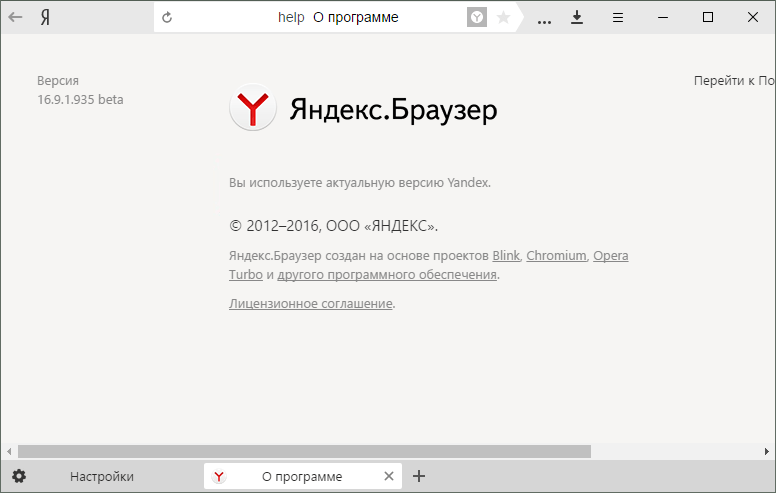Bookmark this page with the star icon

[503, 18]
